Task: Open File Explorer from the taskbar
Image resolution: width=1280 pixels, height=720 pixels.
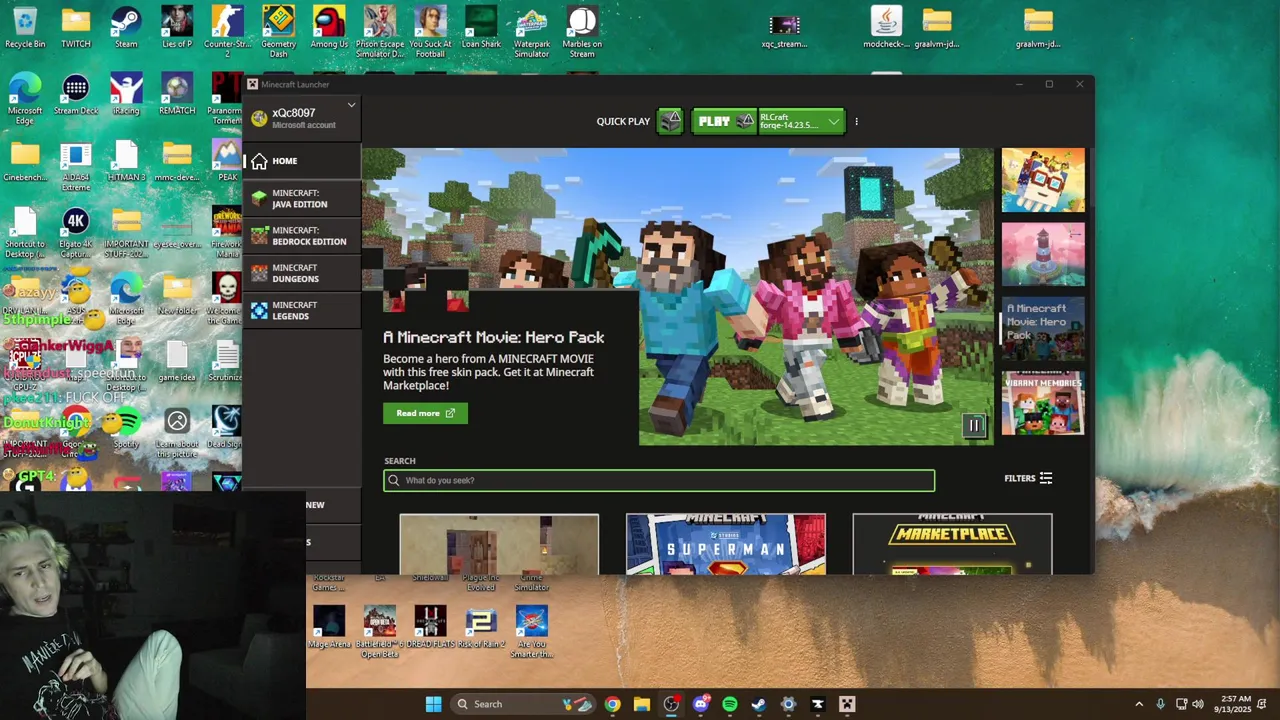Action: pos(642,704)
